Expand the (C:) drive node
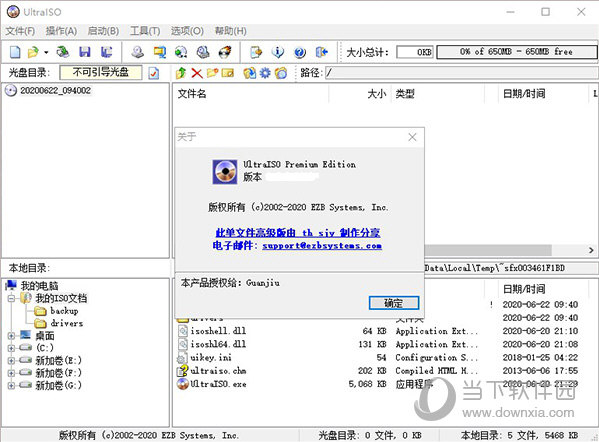The height and width of the screenshot is (442, 599). coord(11,348)
